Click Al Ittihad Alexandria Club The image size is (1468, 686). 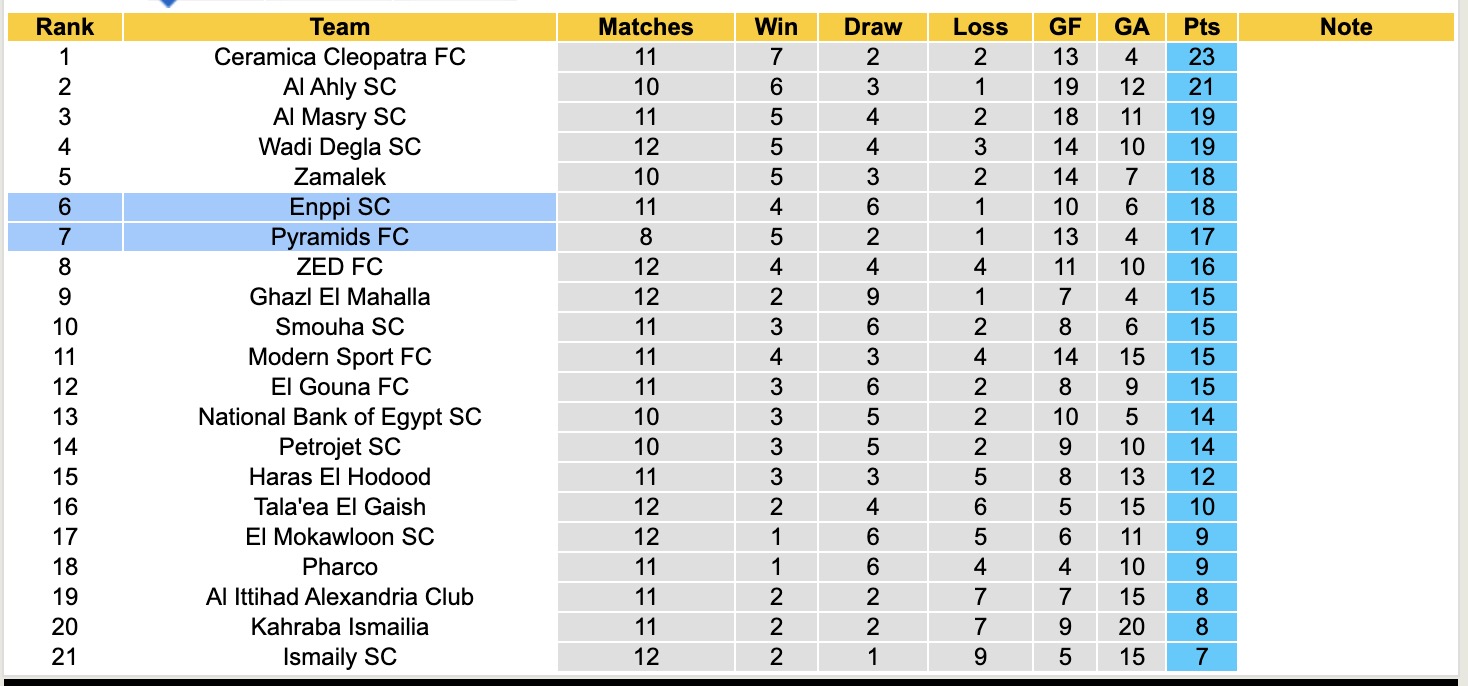point(340,597)
